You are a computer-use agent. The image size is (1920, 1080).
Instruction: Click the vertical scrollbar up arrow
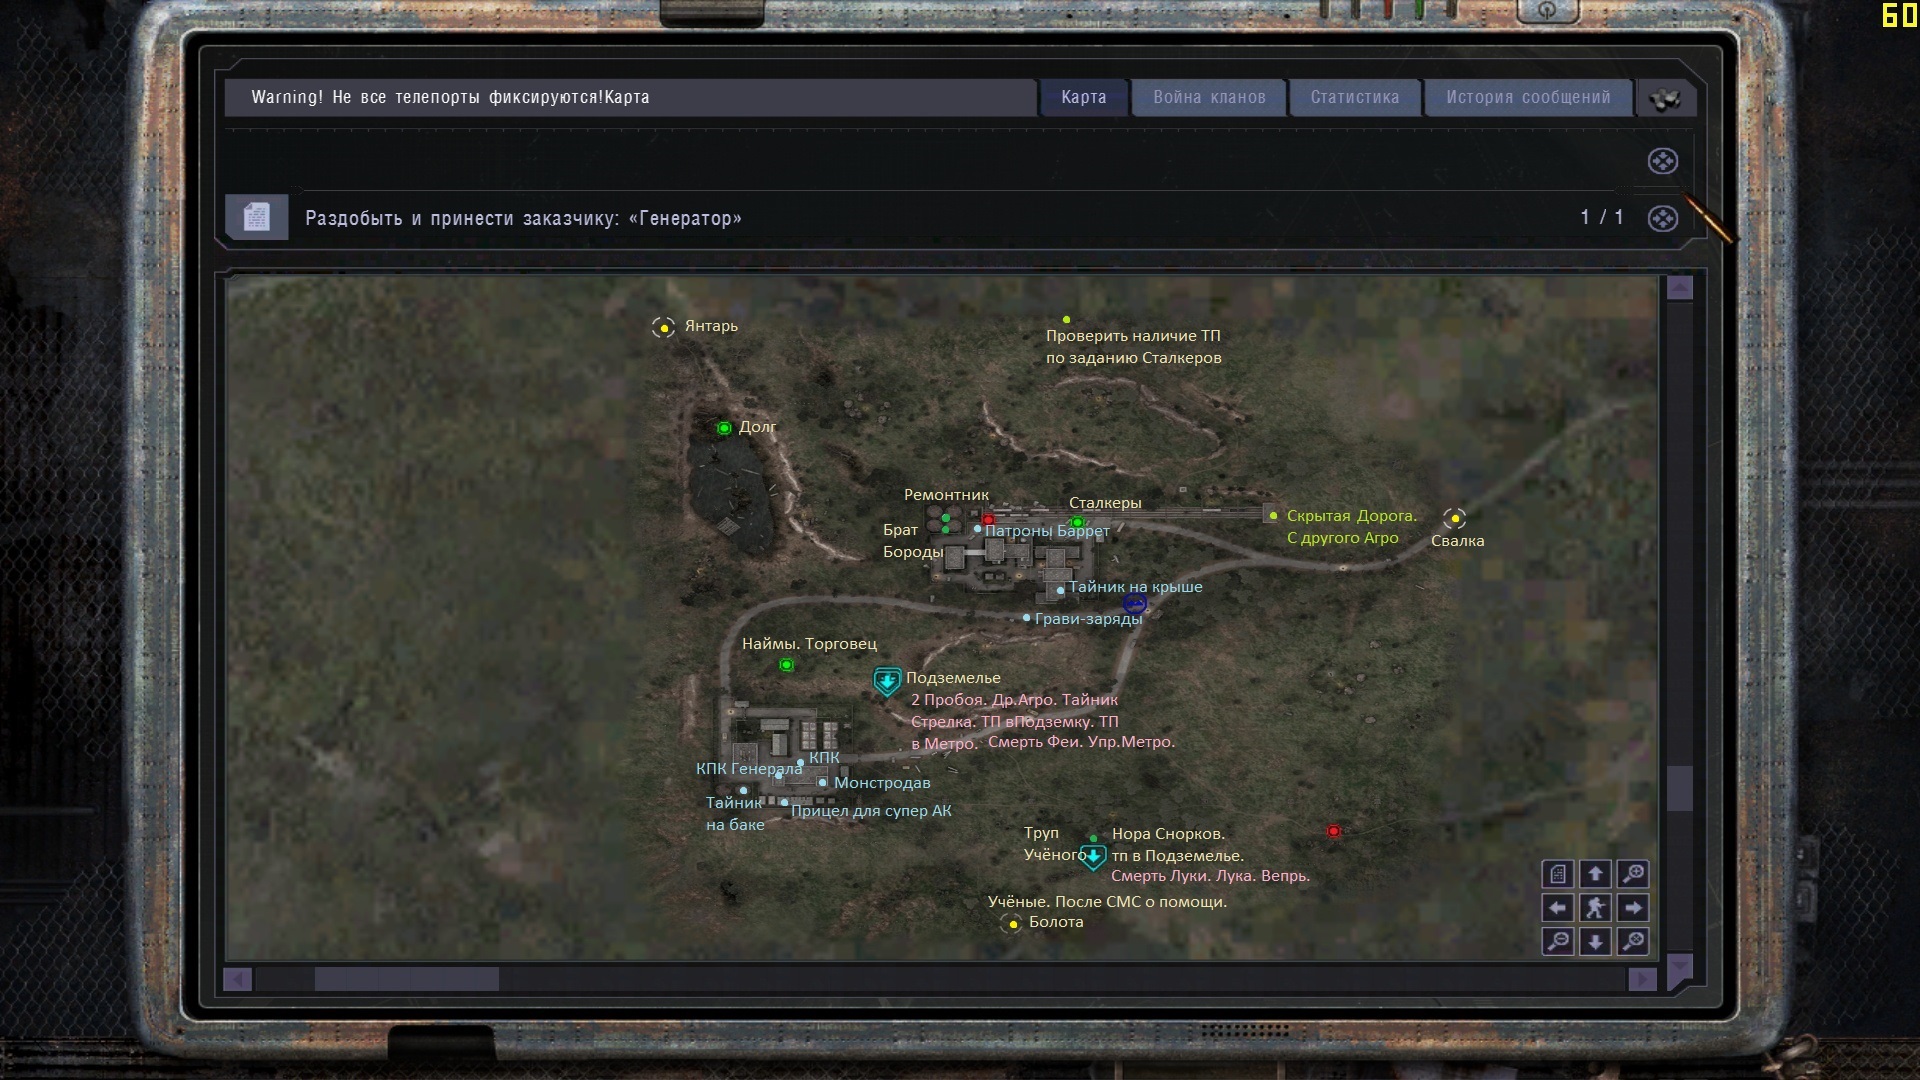1680,288
